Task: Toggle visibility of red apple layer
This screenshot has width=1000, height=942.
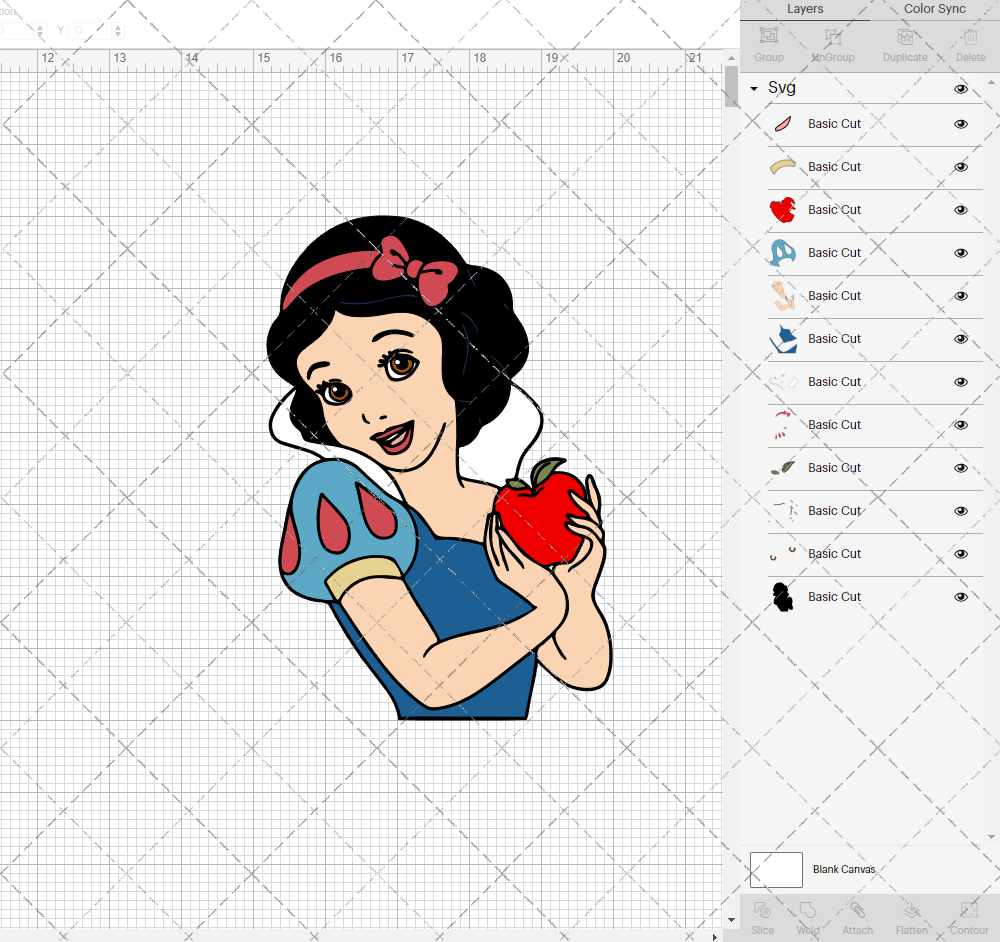Action: point(960,210)
